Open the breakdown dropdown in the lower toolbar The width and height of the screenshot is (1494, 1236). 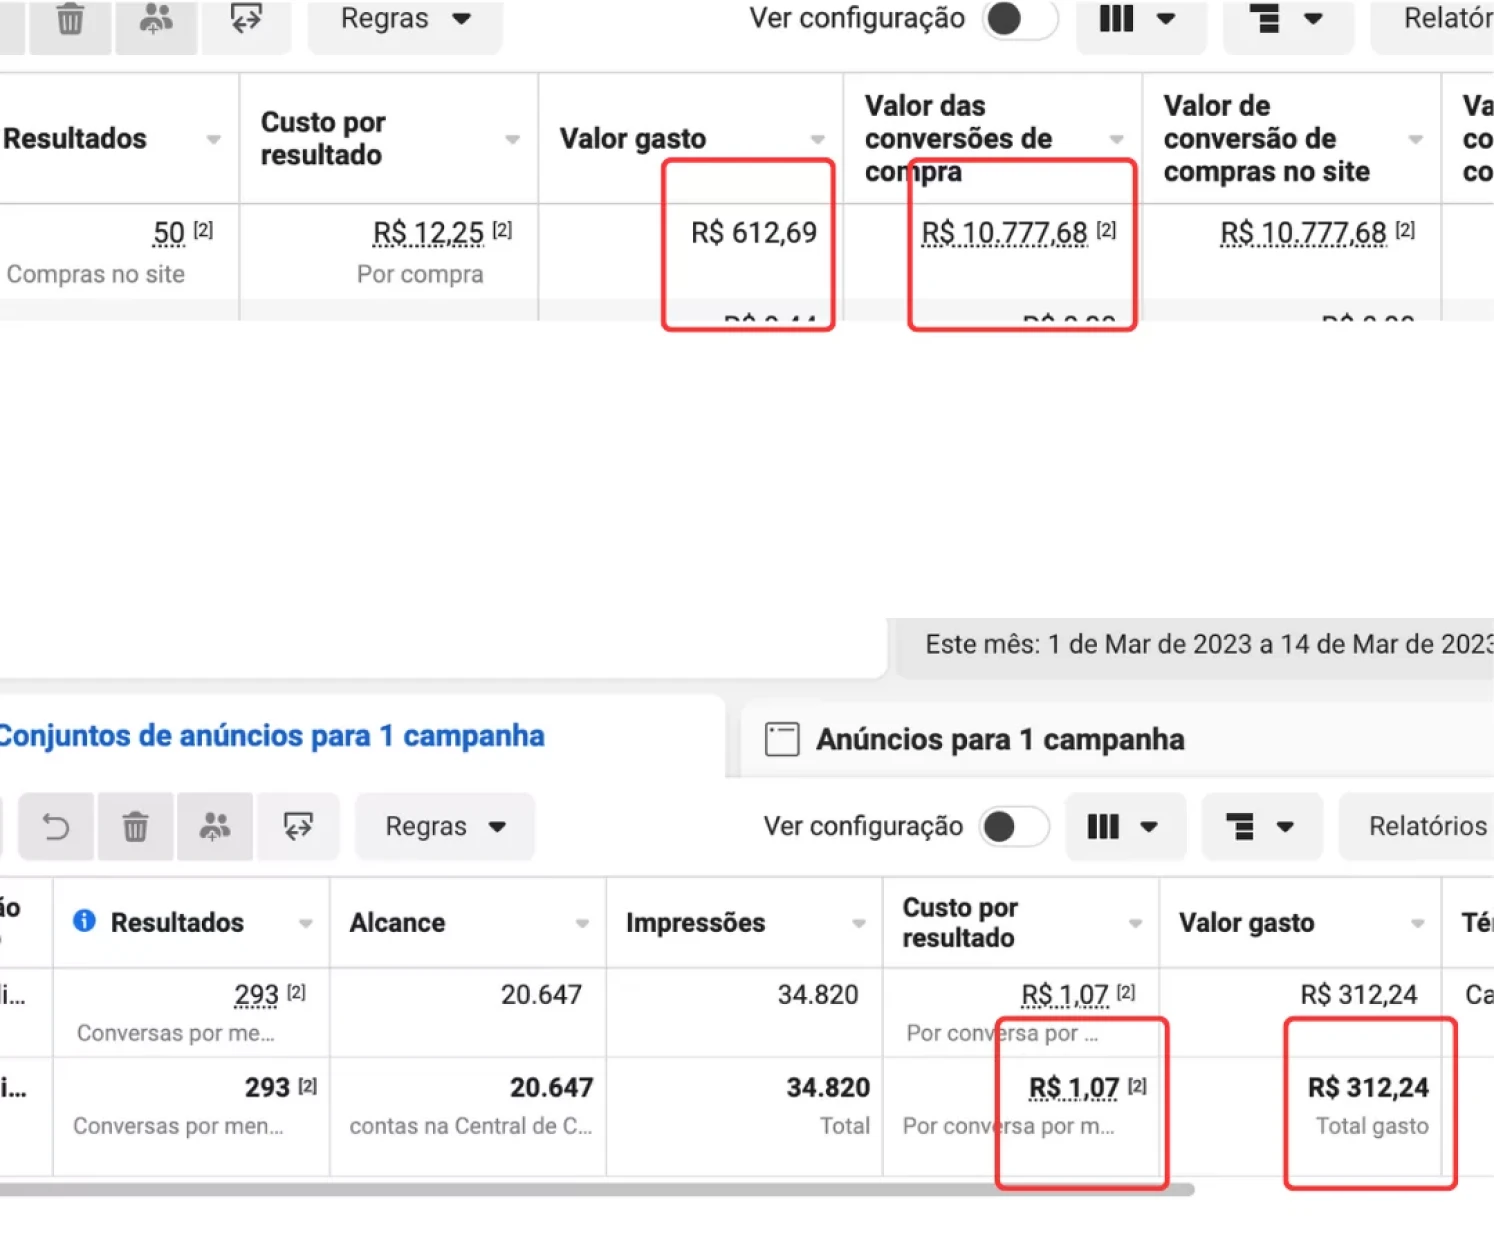(x=1262, y=826)
